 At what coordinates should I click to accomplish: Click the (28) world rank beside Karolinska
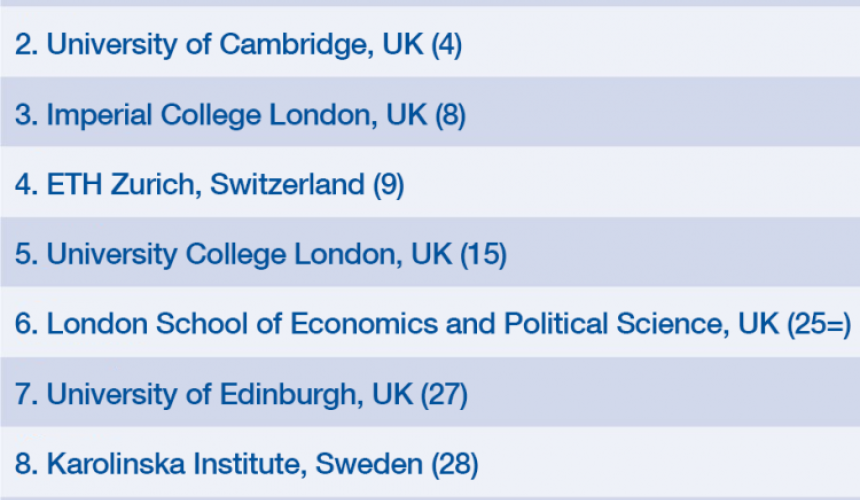tap(455, 464)
